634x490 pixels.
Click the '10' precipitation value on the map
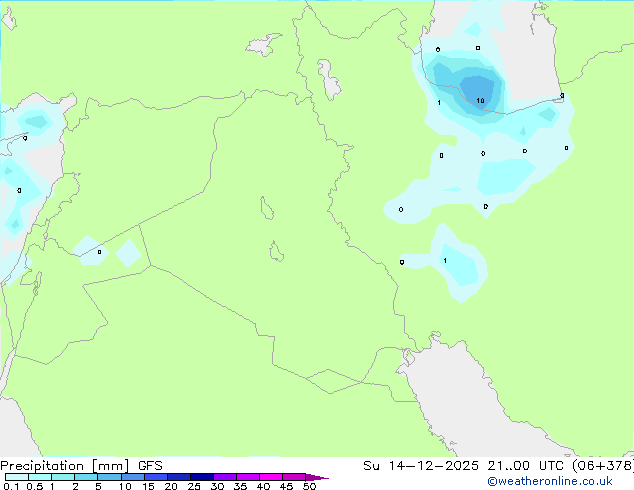pyautogui.click(x=480, y=100)
